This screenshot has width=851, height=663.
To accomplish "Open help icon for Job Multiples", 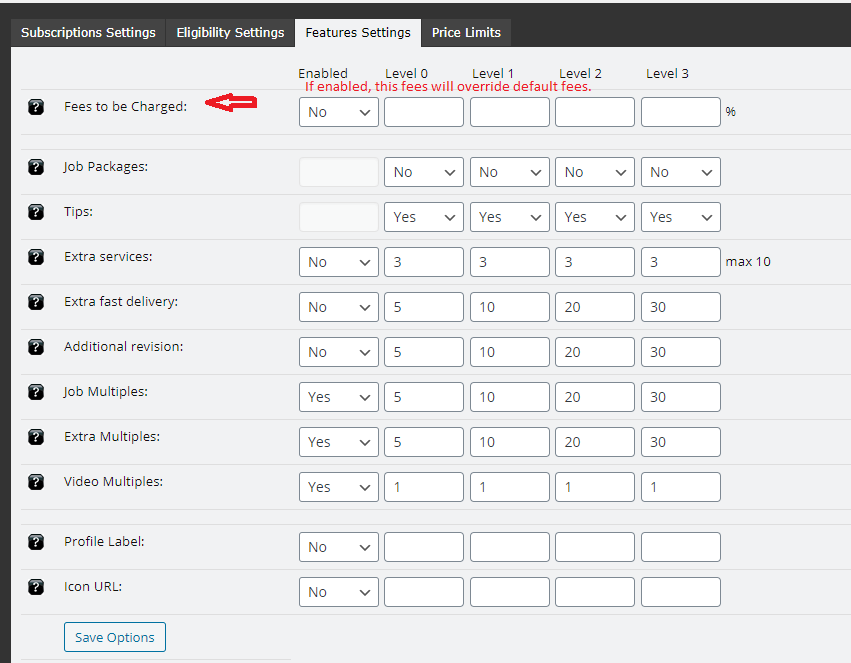I will 36,392.
